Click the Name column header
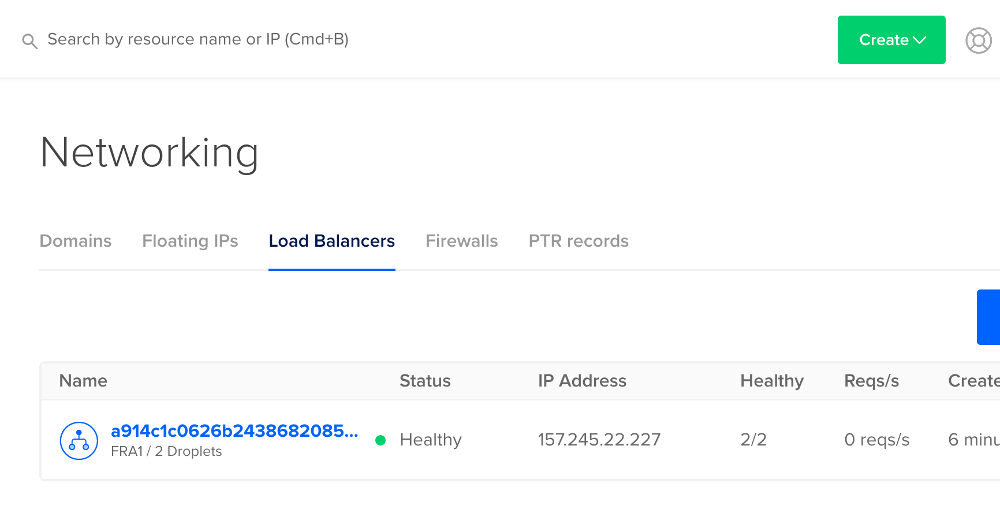Image resolution: width=1000 pixels, height=505 pixels. click(83, 381)
